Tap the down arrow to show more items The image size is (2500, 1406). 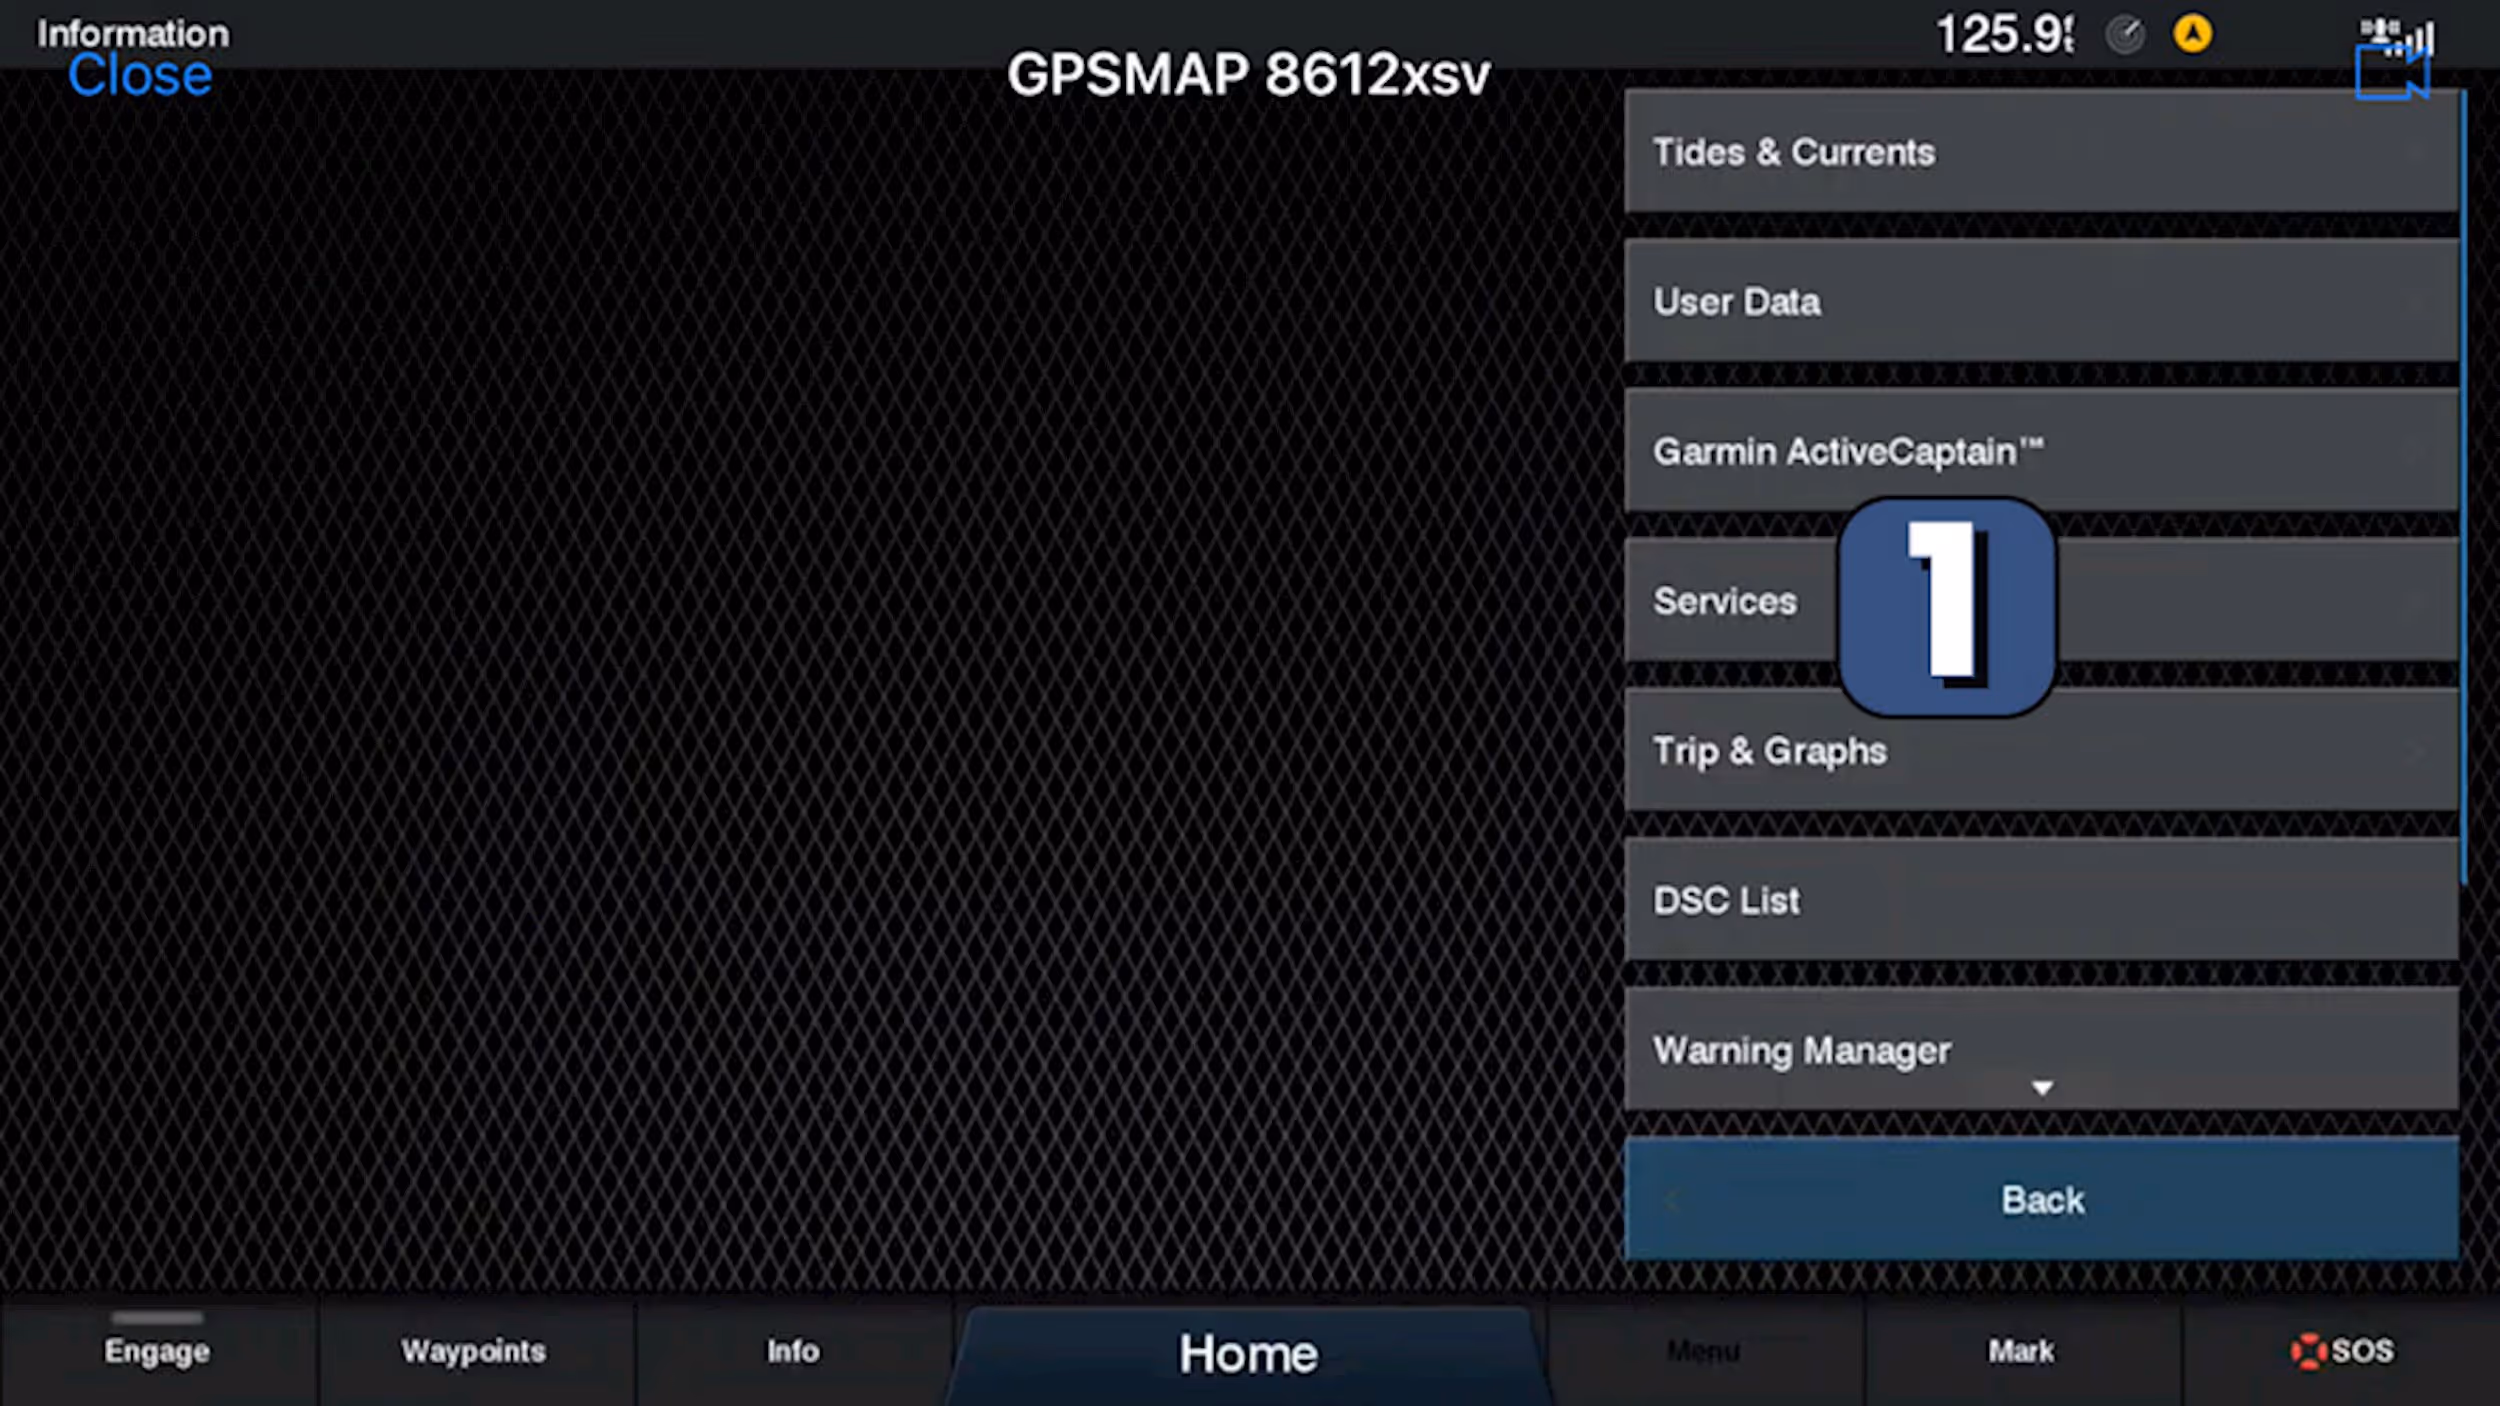[x=2042, y=1088]
